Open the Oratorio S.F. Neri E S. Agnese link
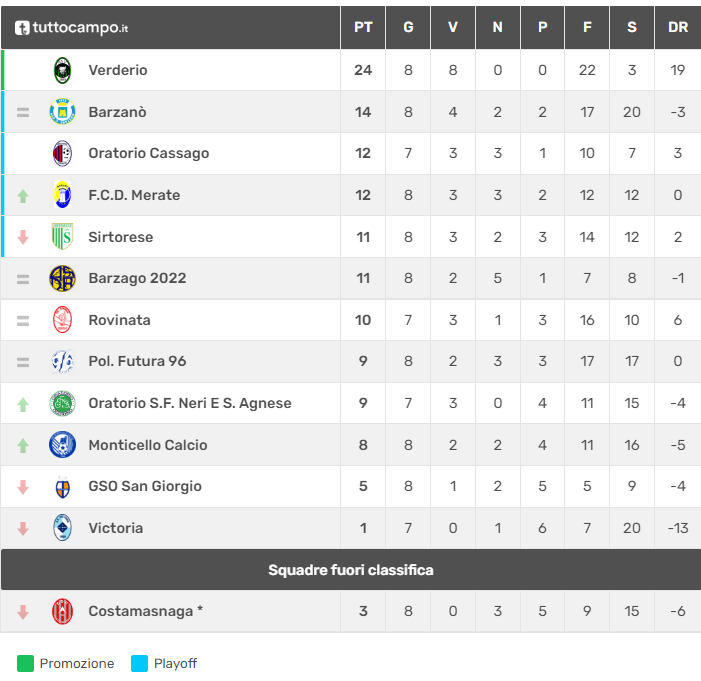Image resolution: width=701 pixels, height=681 pixels. [190, 403]
